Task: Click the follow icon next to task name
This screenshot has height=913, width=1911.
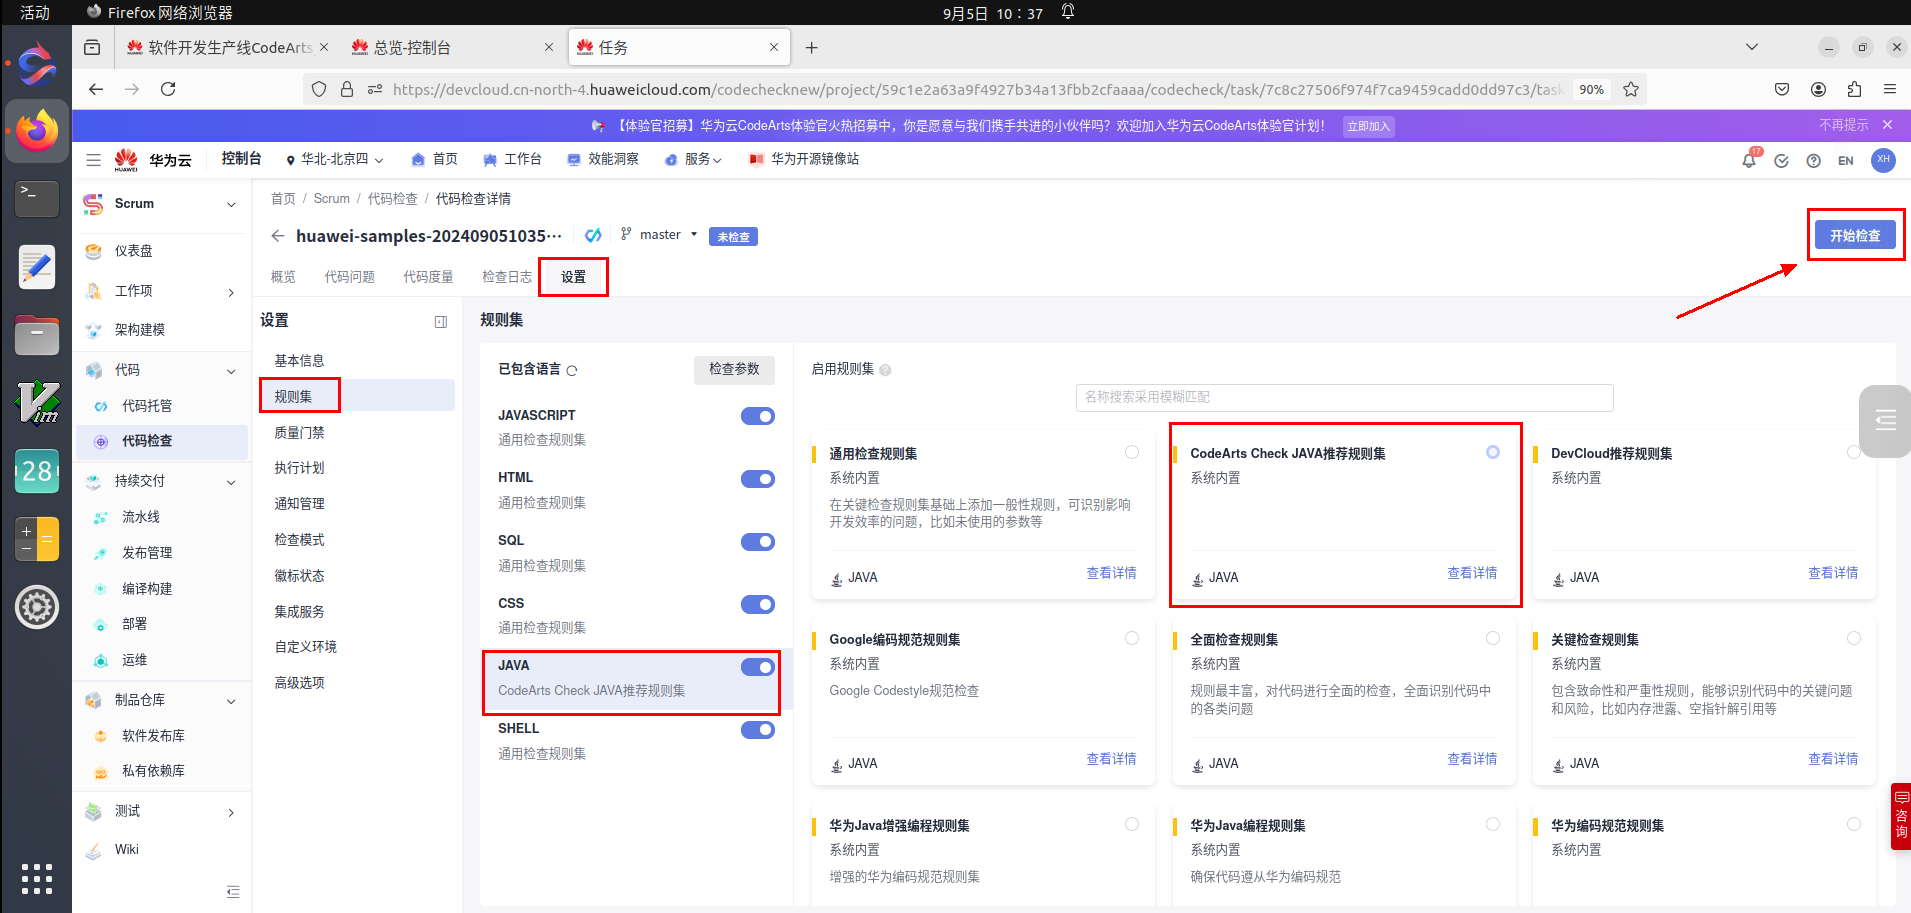Action: click(593, 235)
